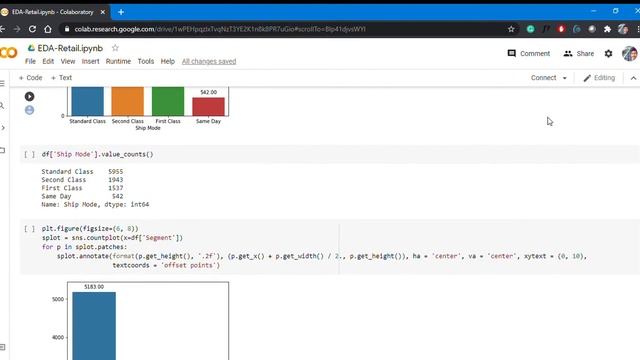This screenshot has width=640, height=360.
Task: Click the red extension icon in toolbar
Action: (x=561, y=29)
